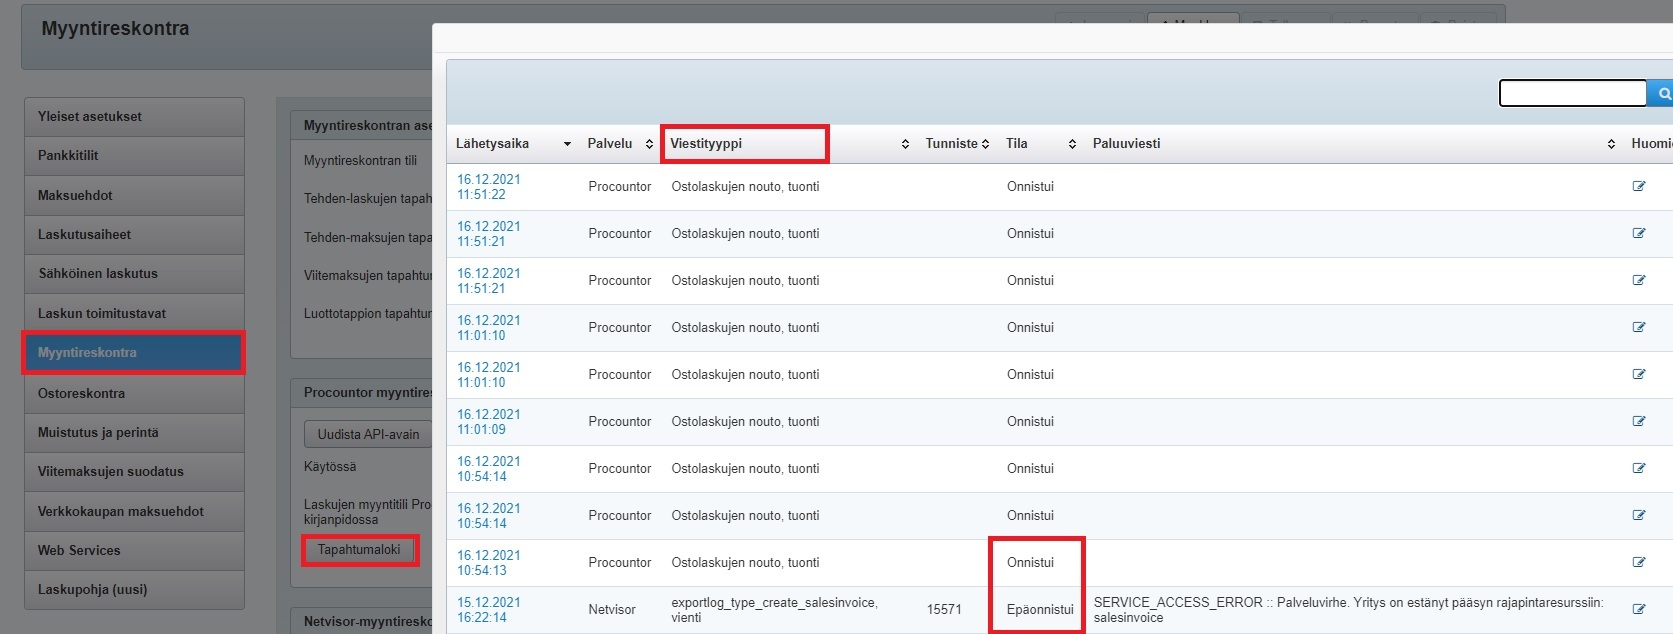Click the Tapahtumaloki button

click(359, 550)
